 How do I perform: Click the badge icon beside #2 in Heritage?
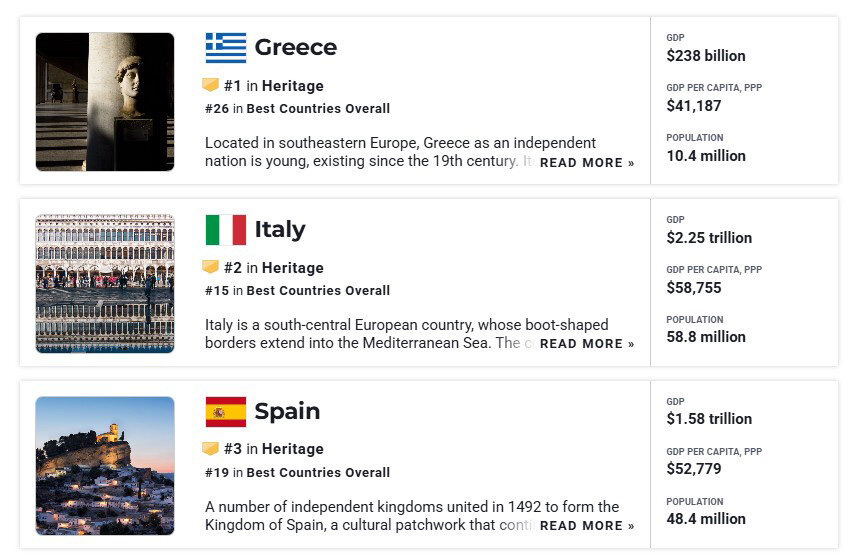[210, 267]
